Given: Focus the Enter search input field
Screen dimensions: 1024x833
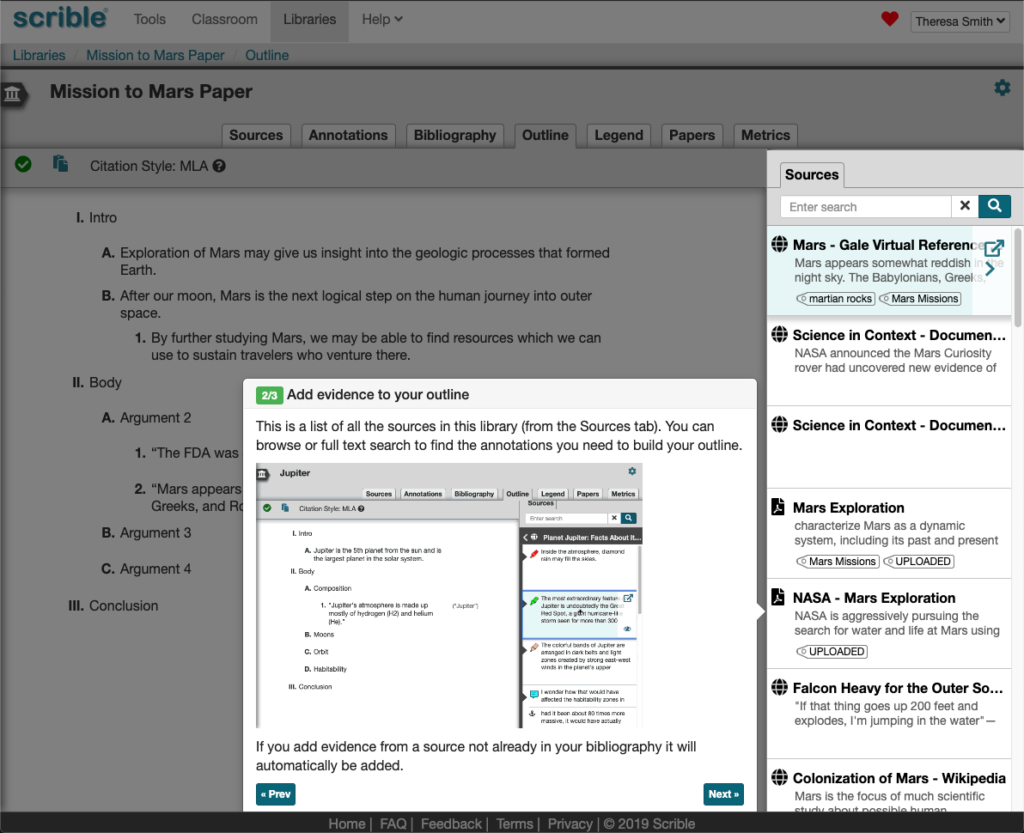Looking at the screenshot, I should (x=865, y=206).
